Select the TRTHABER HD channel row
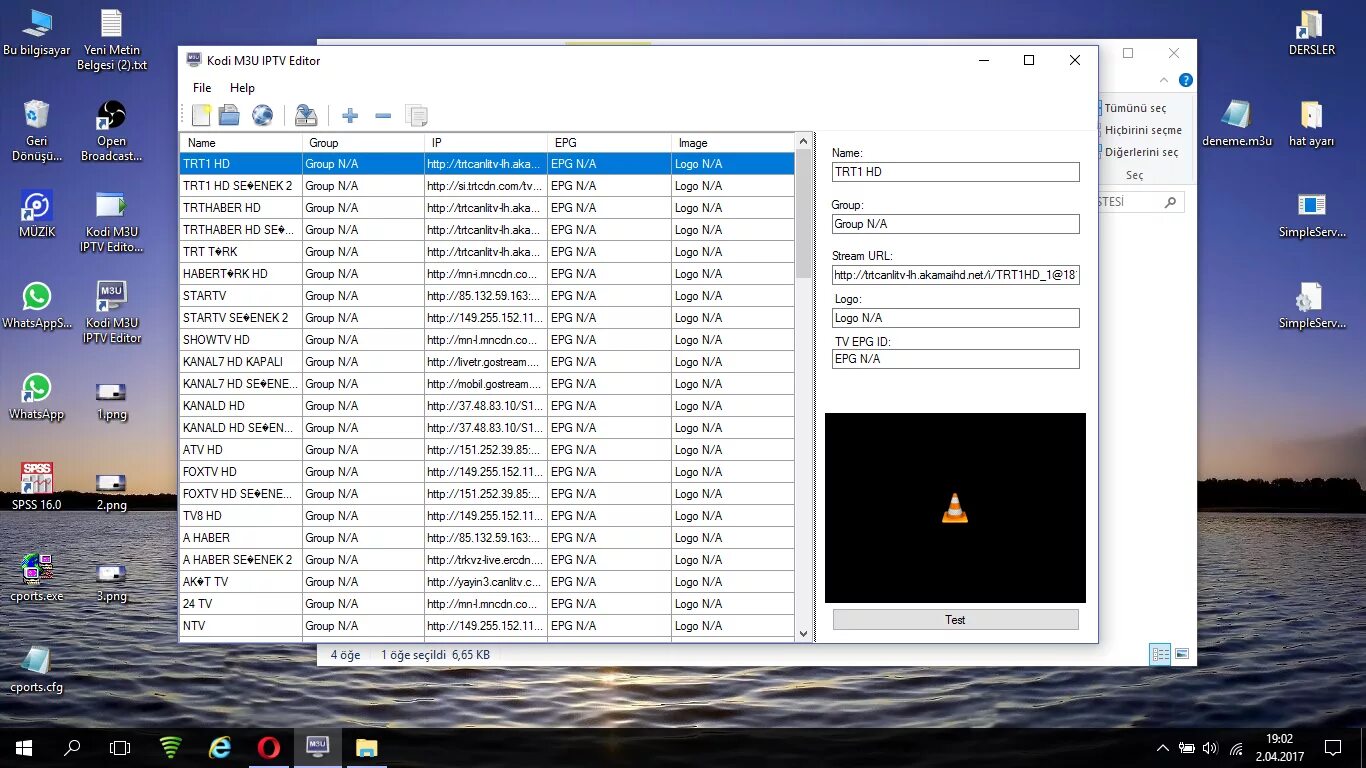 (x=487, y=208)
